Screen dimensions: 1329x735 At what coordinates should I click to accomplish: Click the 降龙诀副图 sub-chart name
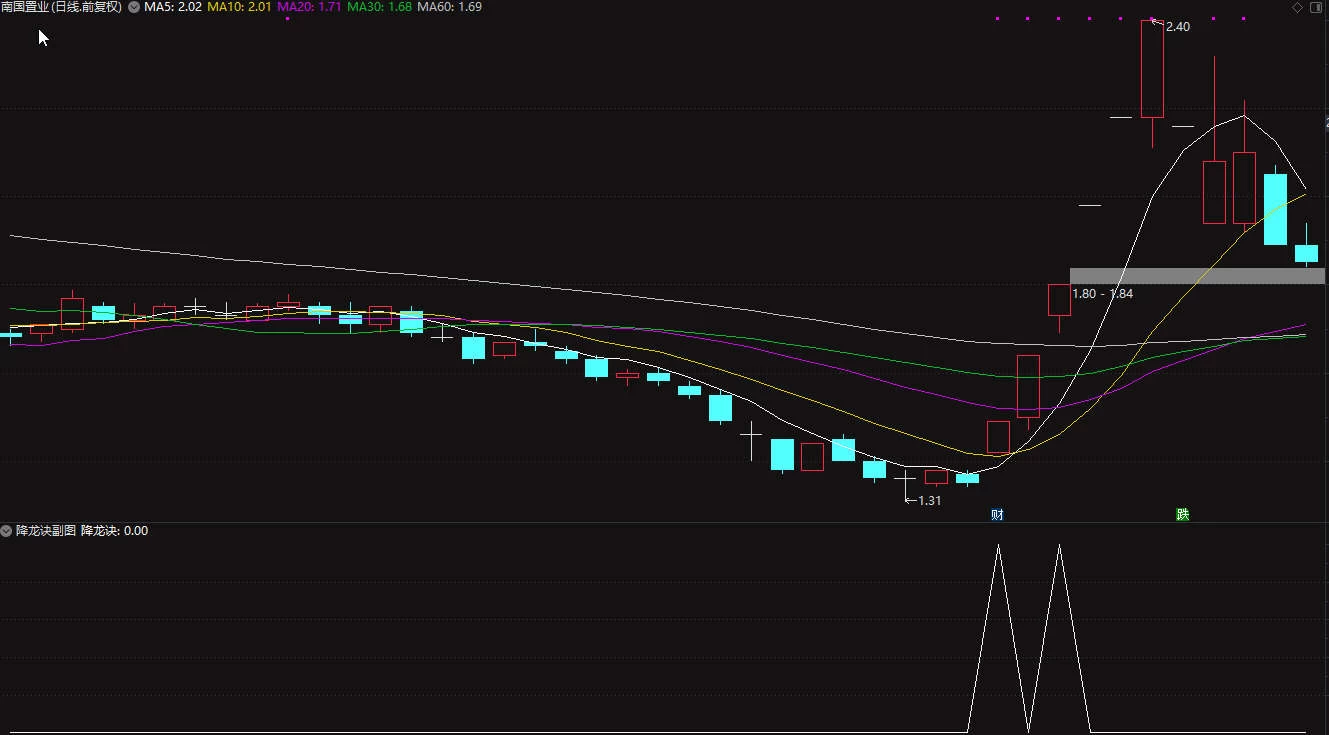[x=46, y=531]
